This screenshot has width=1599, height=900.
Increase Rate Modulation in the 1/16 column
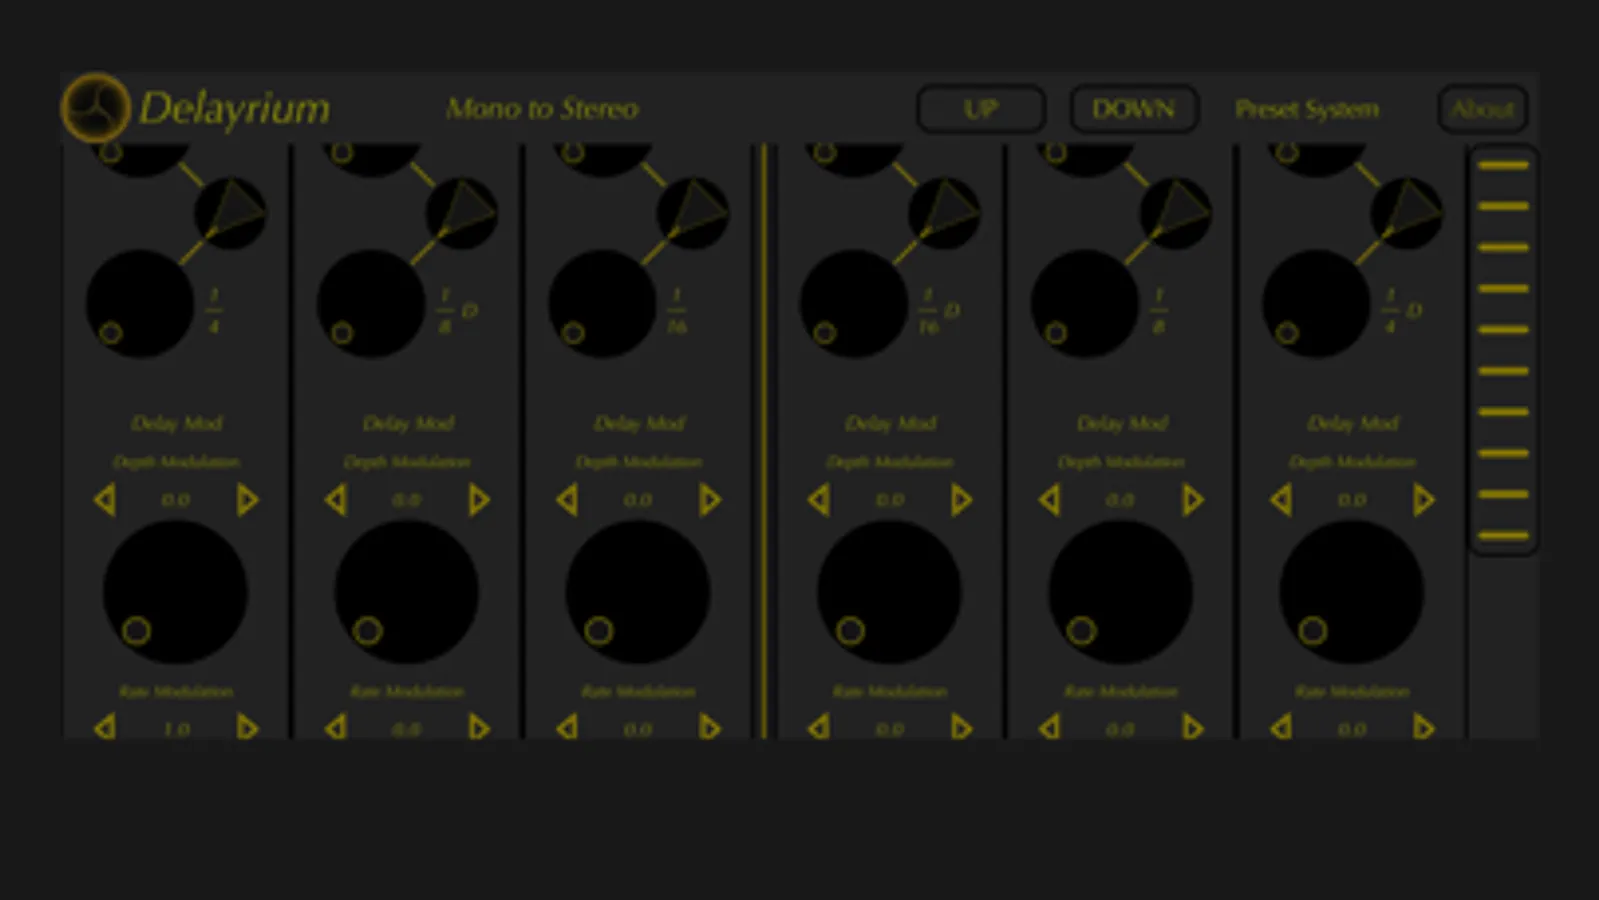point(709,727)
